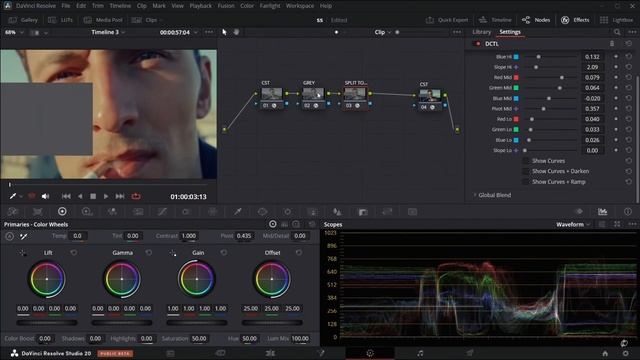The image size is (640, 360).
Task: Select the hand pan tool
Action: [x=236, y=32]
